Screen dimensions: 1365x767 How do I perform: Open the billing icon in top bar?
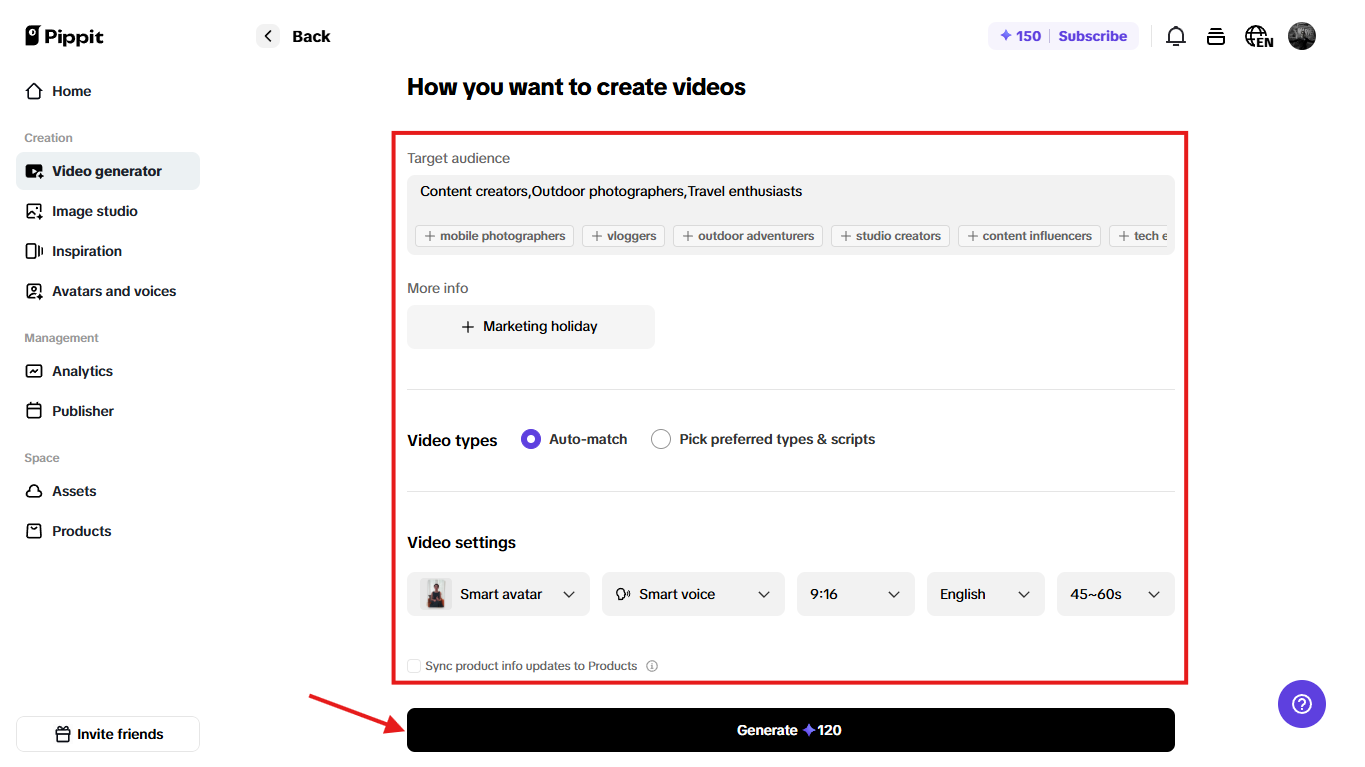pos(1215,36)
